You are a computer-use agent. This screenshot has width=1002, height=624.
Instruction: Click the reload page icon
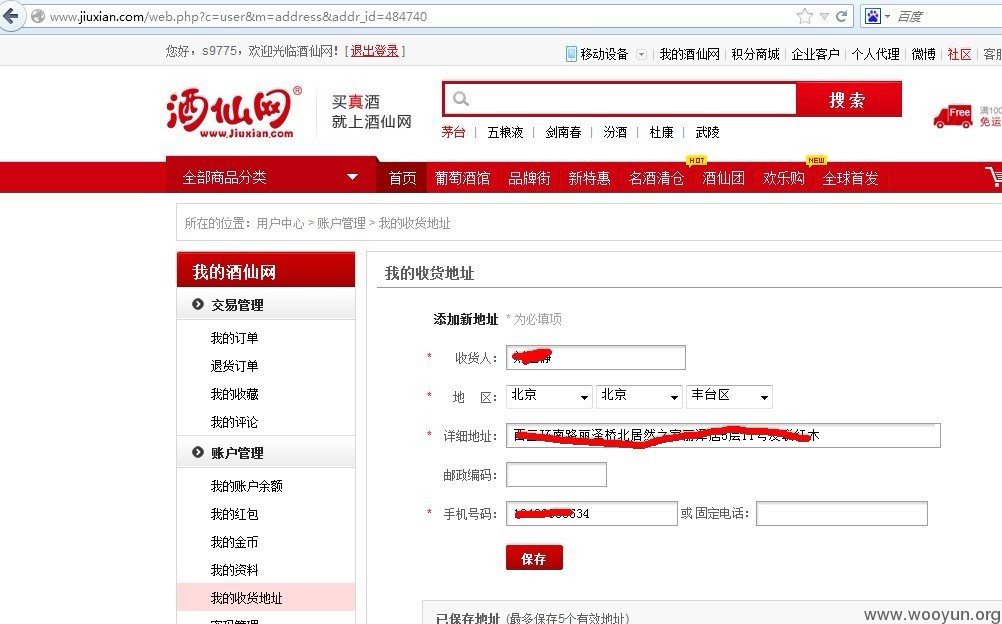(842, 16)
